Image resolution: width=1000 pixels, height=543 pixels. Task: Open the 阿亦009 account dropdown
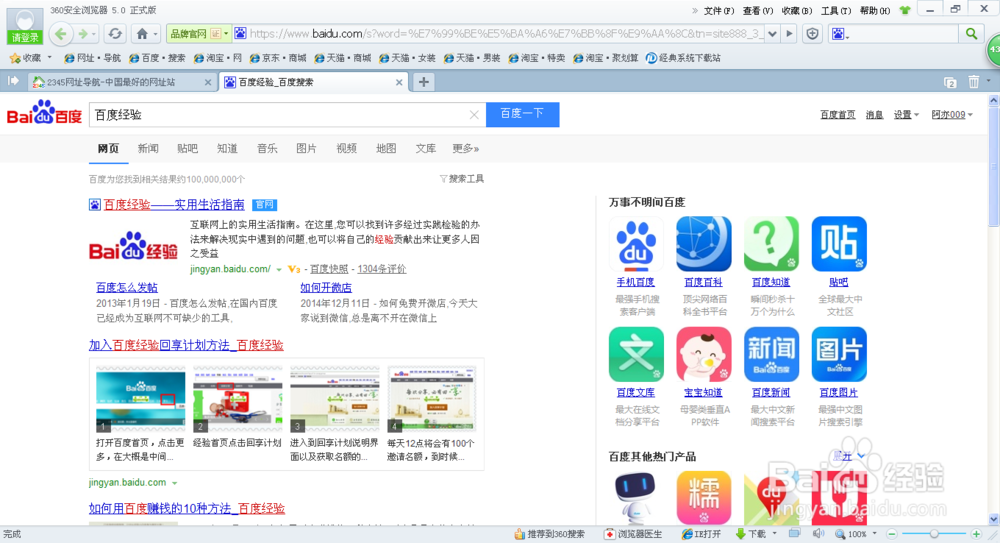952,115
